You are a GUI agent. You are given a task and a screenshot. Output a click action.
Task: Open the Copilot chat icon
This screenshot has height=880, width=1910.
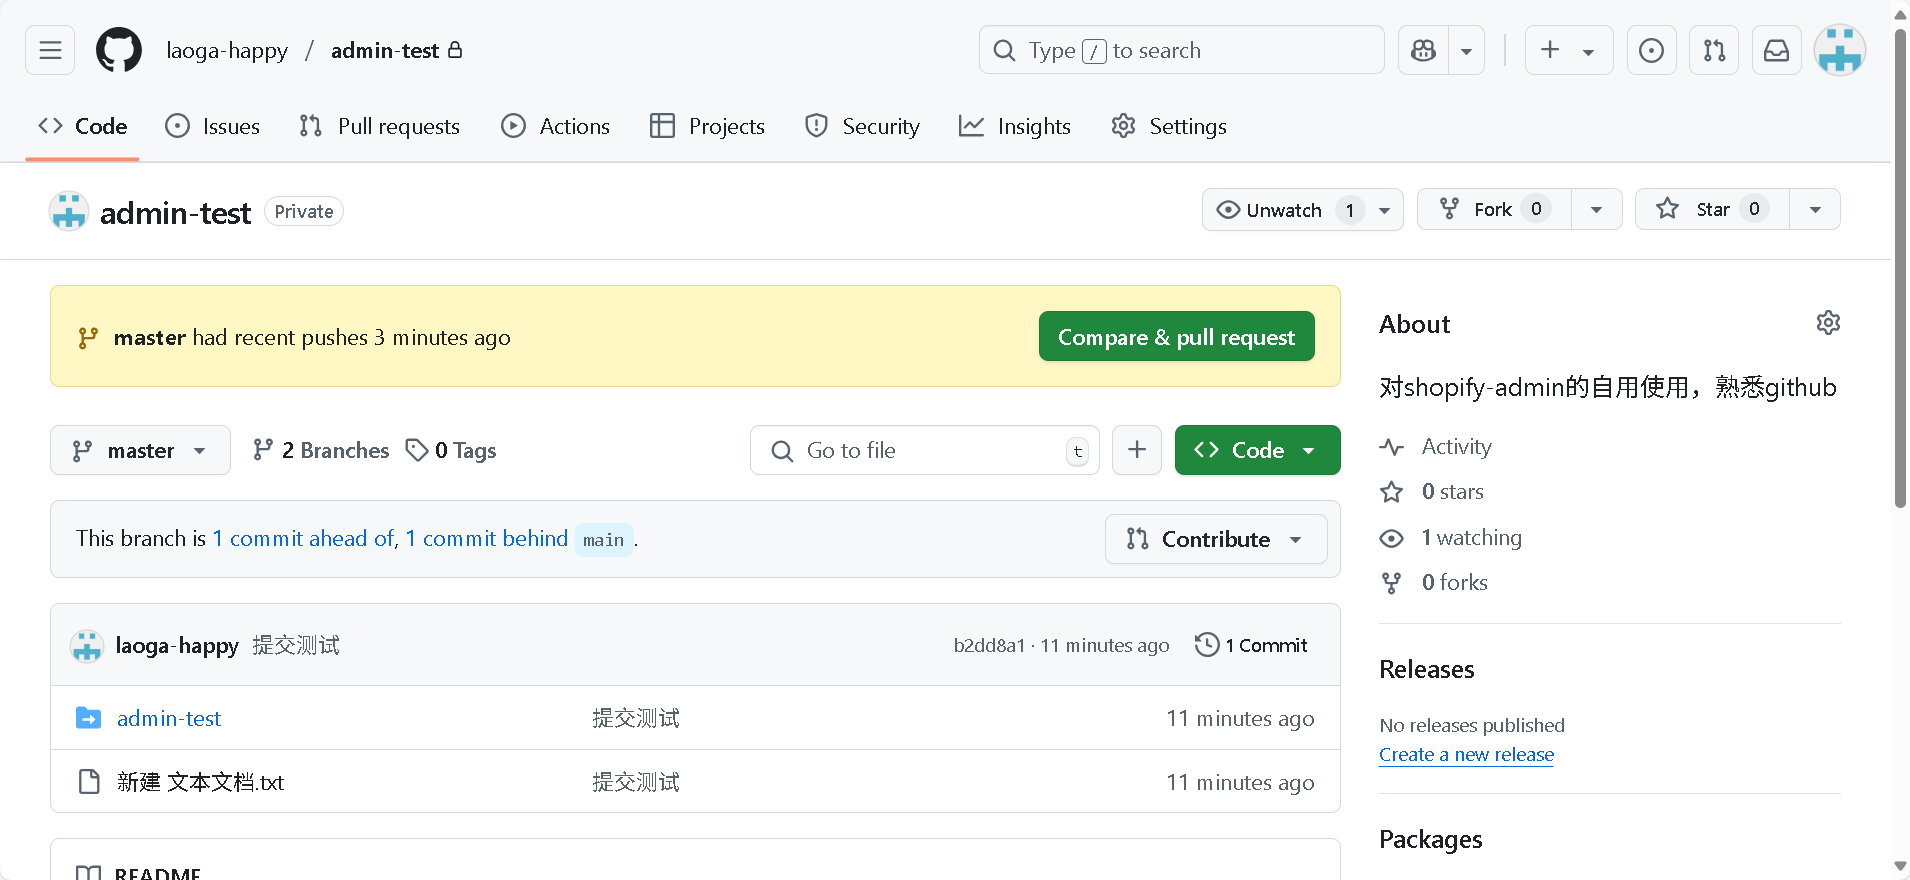(x=1423, y=50)
